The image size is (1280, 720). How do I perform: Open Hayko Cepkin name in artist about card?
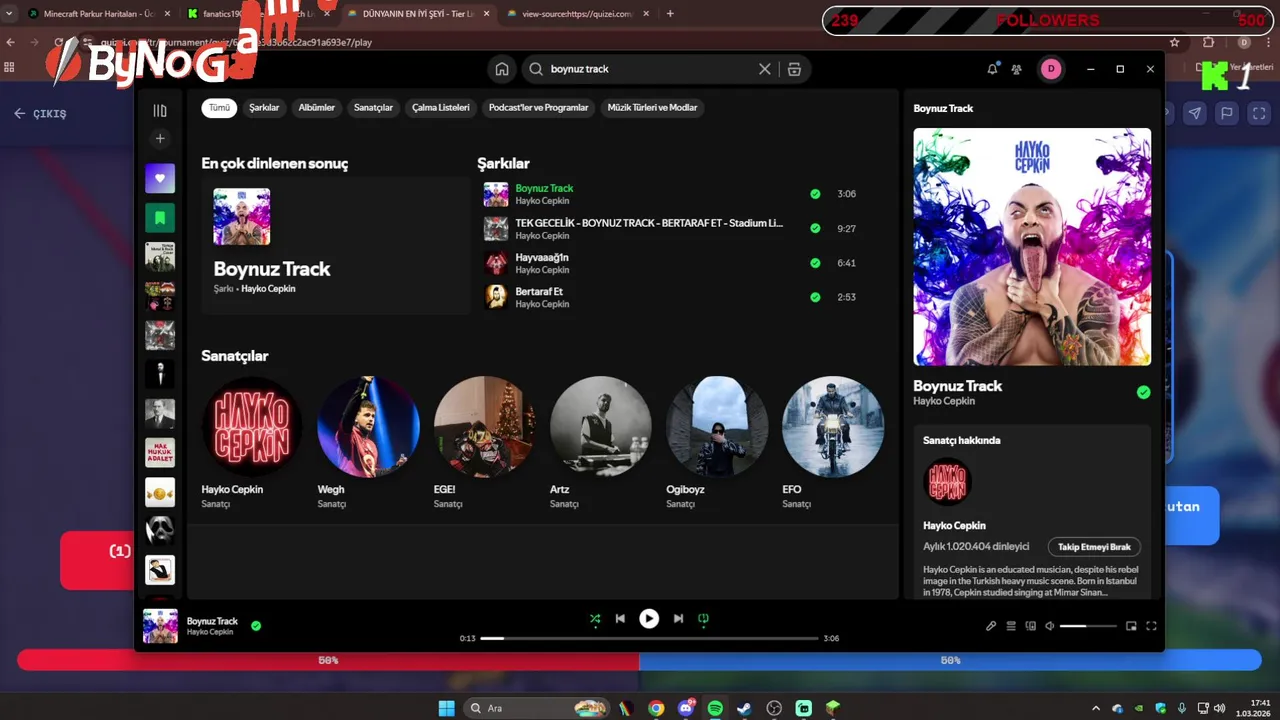(954, 525)
